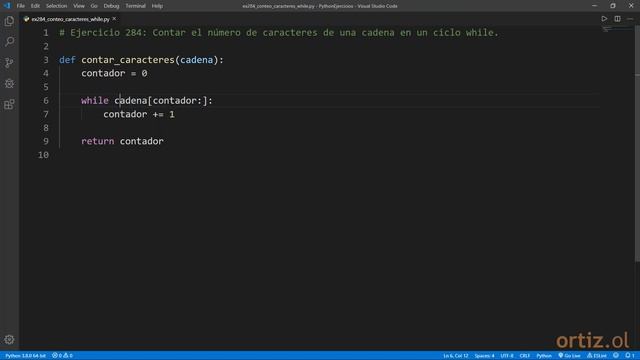Image resolution: width=640 pixels, height=360 pixels.
Task: Open the Debug menu
Action: pos(111,6)
